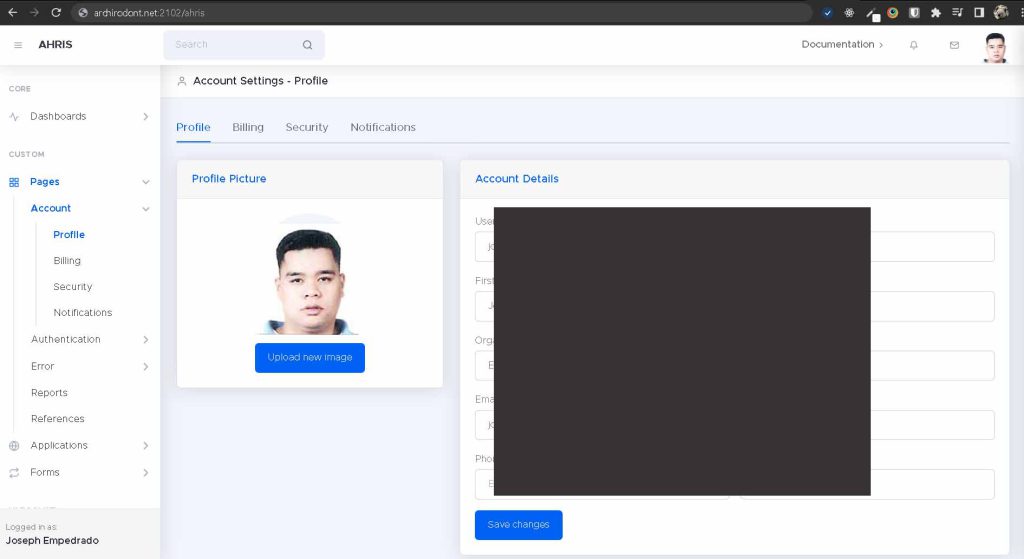Switch to the Security tab

pyautogui.click(x=306, y=127)
